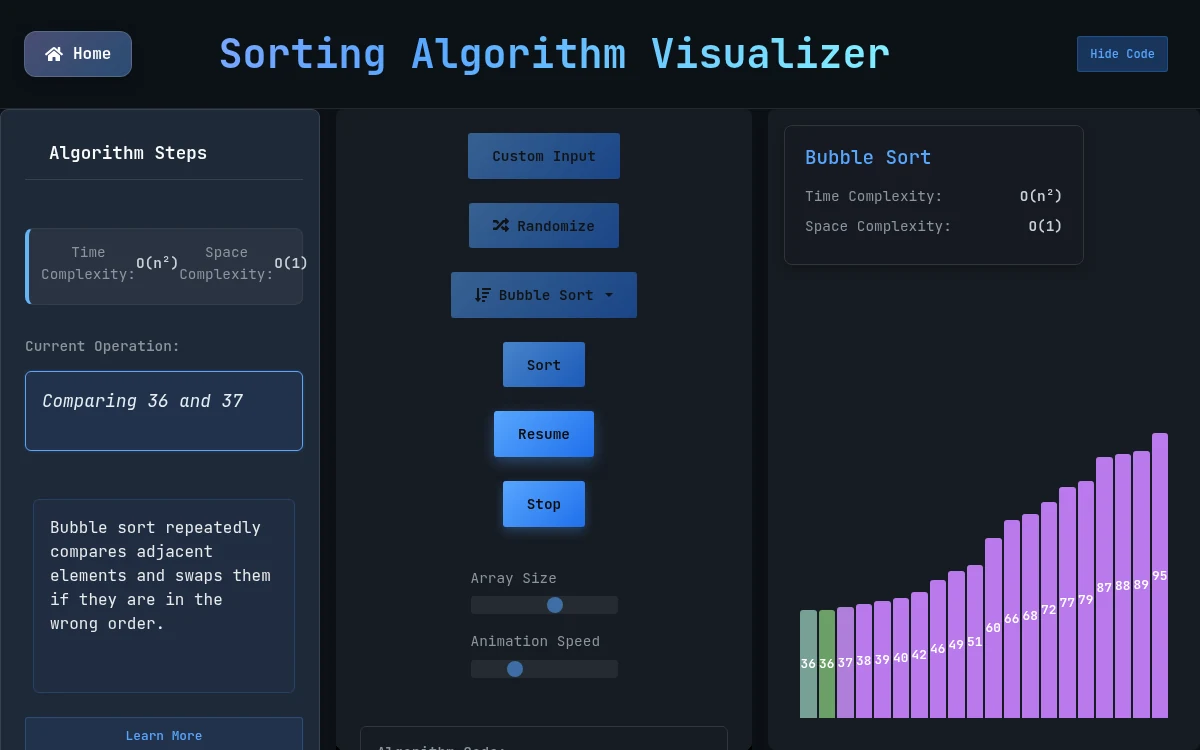Go to Home
Image resolution: width=1200 pixels, height=750 pixels.
78,54
